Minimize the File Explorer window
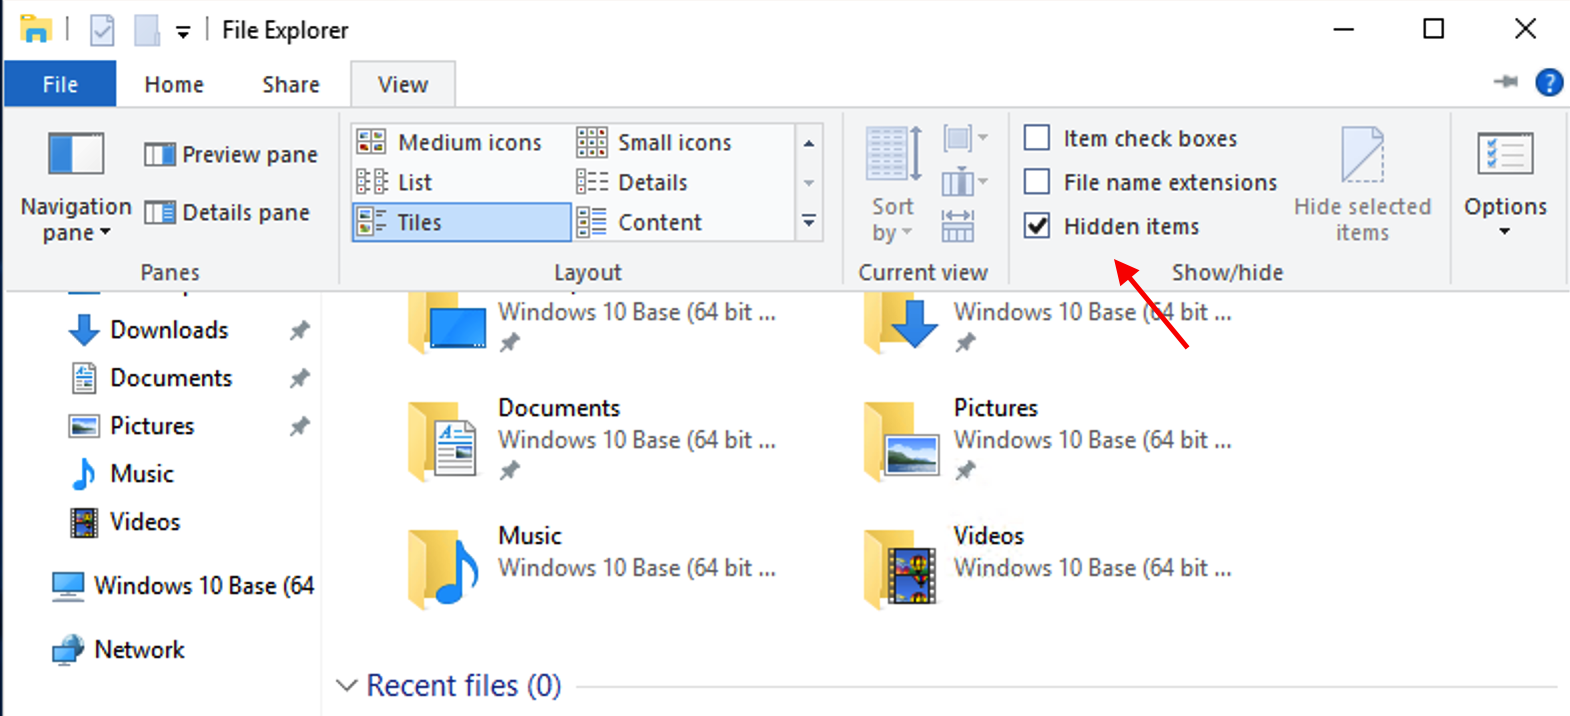Image resolution: width=1570 pixels, height=716 pixels. click(x=1344, y=29)
